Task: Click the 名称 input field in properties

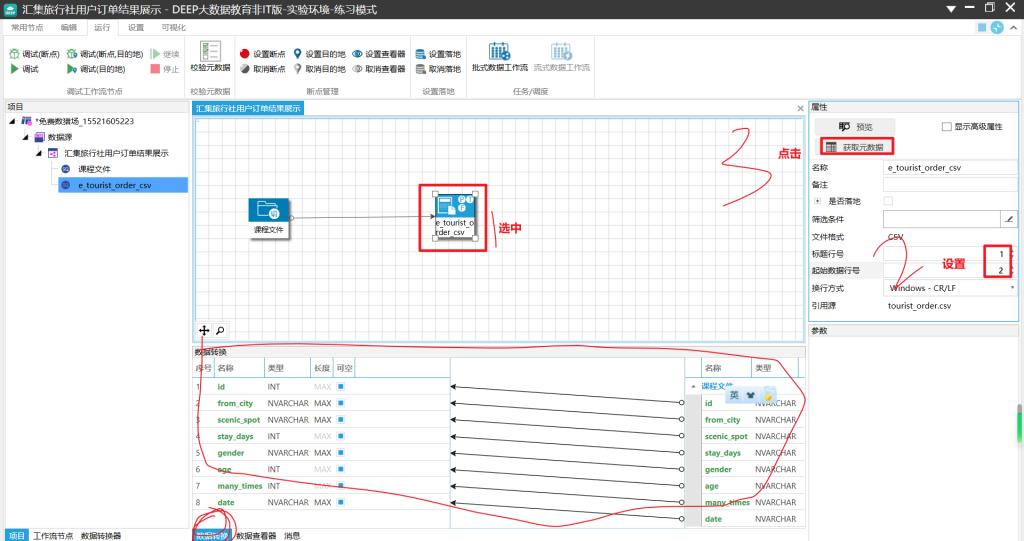Action: click(949, 169)
